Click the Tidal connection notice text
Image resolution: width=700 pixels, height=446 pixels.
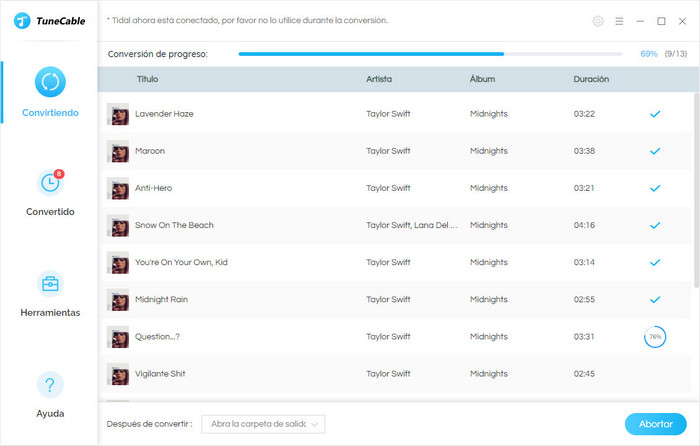pos(247,20)
